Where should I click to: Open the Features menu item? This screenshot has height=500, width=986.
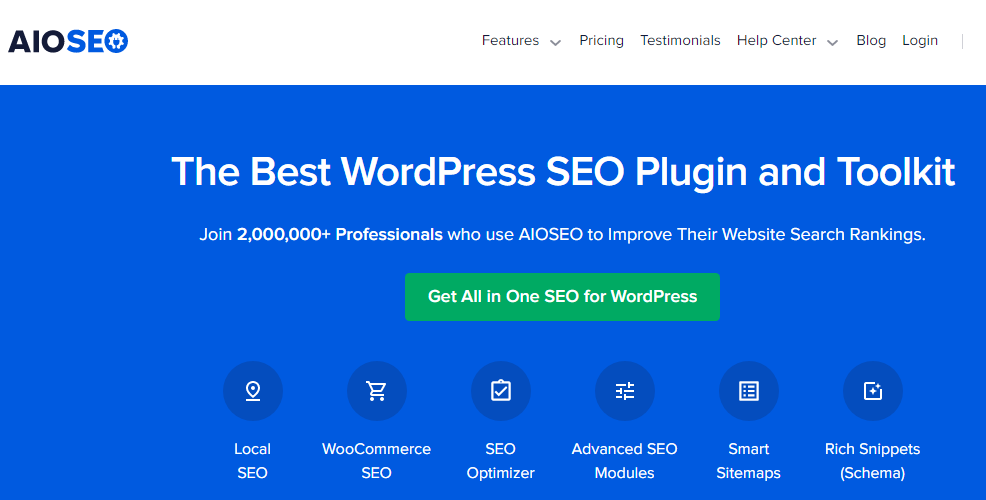pyautogui.click(x=510, y=40)
